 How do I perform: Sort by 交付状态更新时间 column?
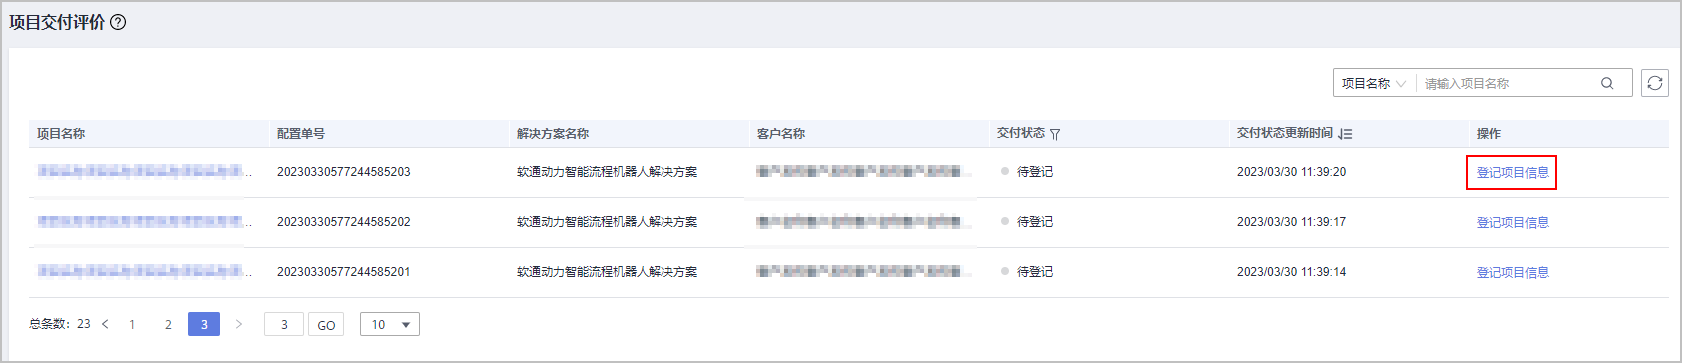[1345, 134]
